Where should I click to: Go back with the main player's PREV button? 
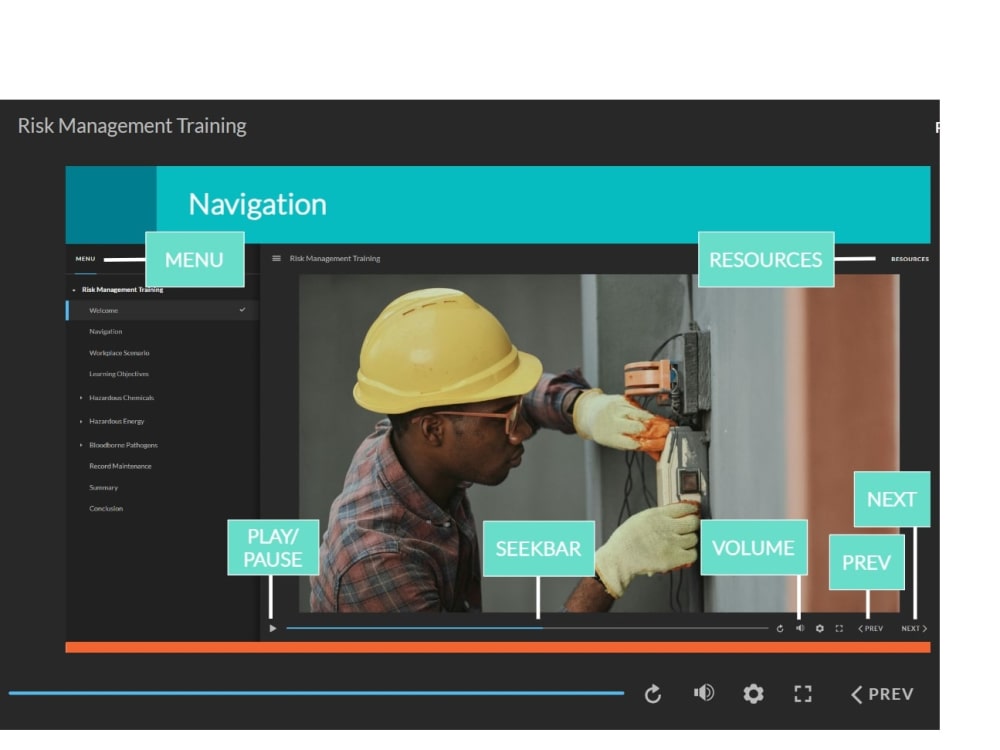point(882,694)
